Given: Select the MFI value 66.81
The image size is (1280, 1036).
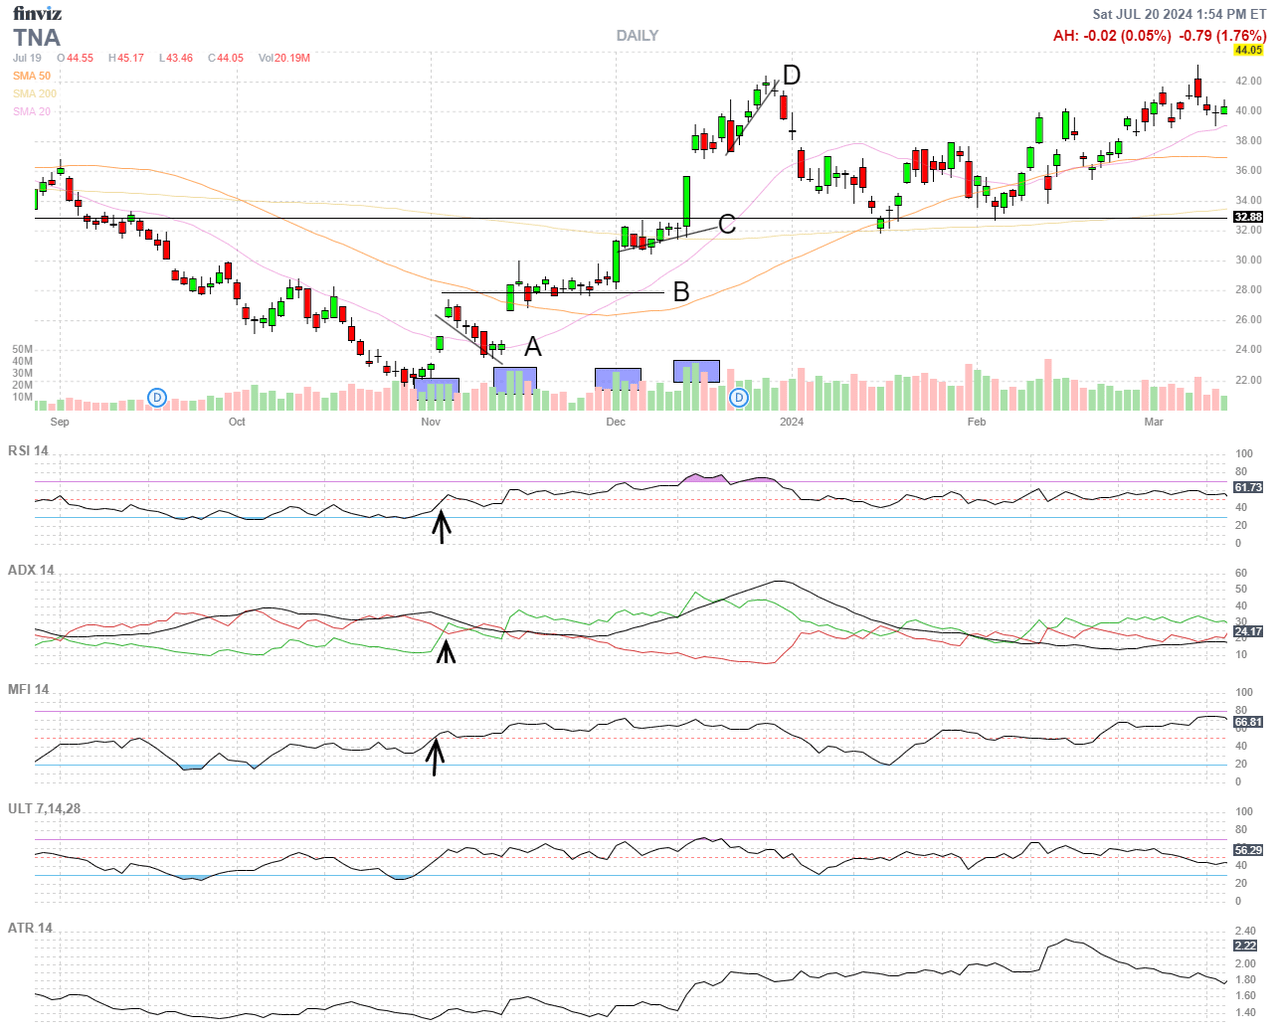Looking at the screenshot, I should click(1248, 721).
